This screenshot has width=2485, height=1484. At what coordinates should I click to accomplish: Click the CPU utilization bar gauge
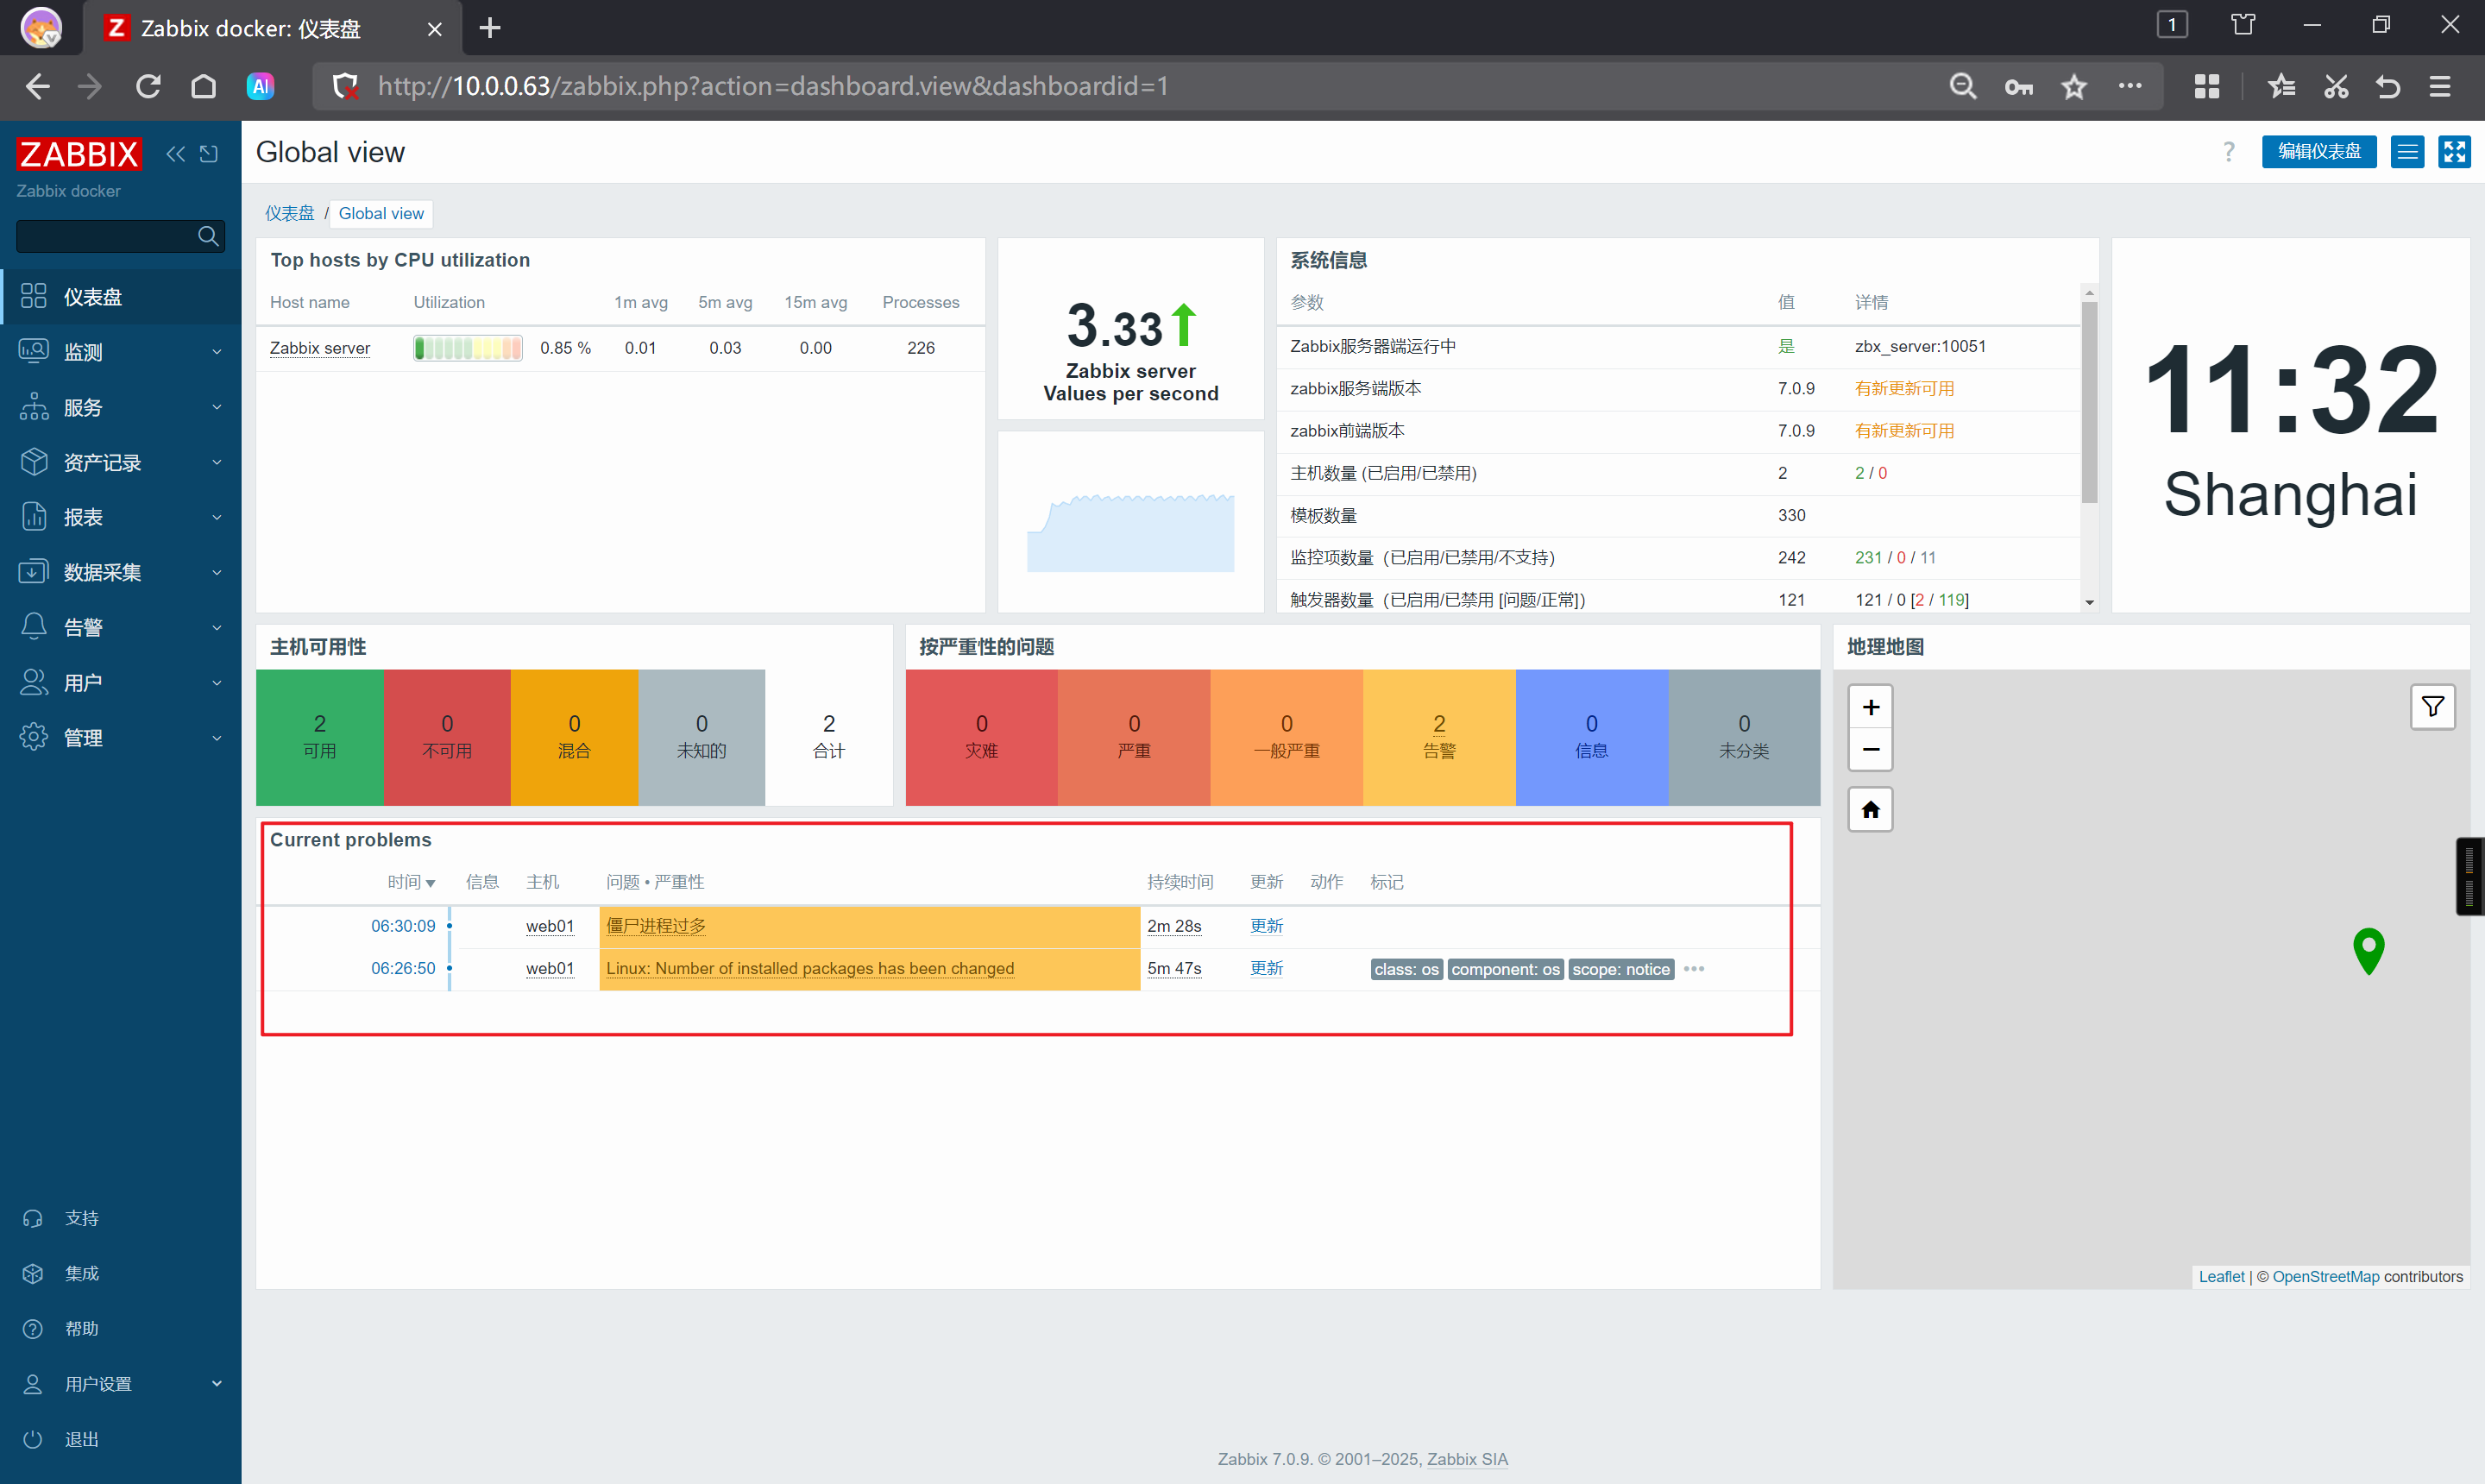(468, 348)
